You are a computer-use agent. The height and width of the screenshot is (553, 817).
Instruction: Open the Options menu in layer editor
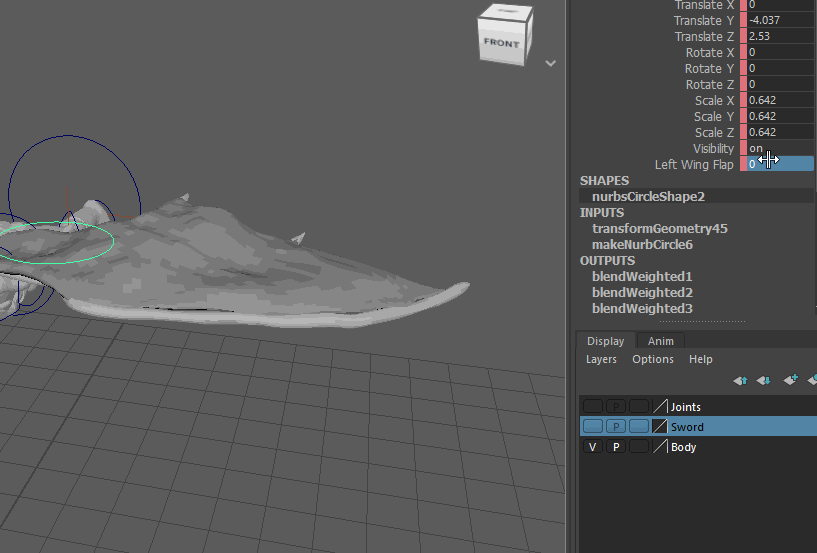(x=653, y=359)
